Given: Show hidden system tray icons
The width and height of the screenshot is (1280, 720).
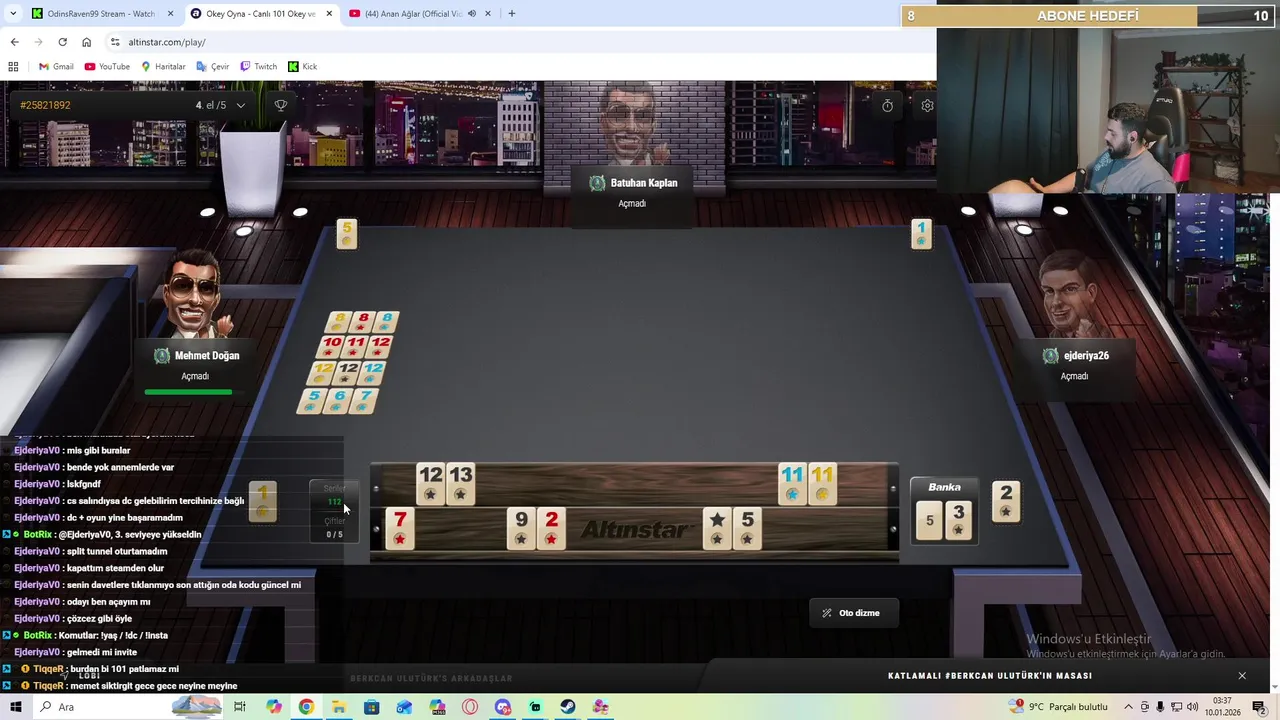Looking at the screenshot, I should coord(1127,707).
